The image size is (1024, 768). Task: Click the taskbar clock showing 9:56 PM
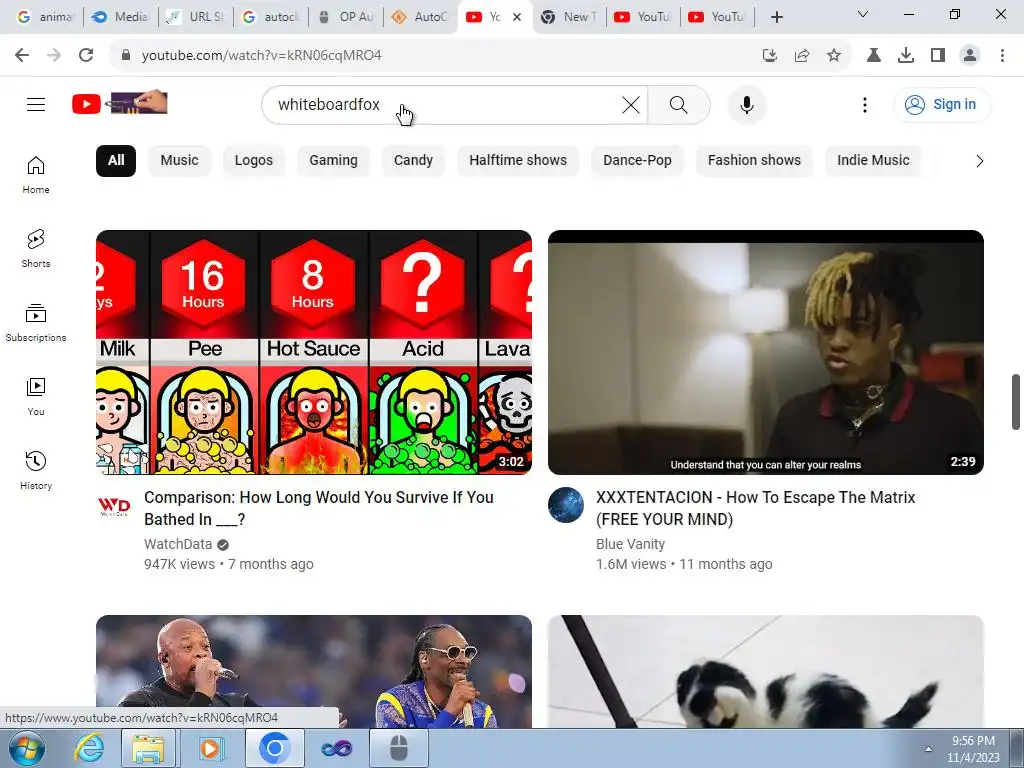tap(973, 749)
